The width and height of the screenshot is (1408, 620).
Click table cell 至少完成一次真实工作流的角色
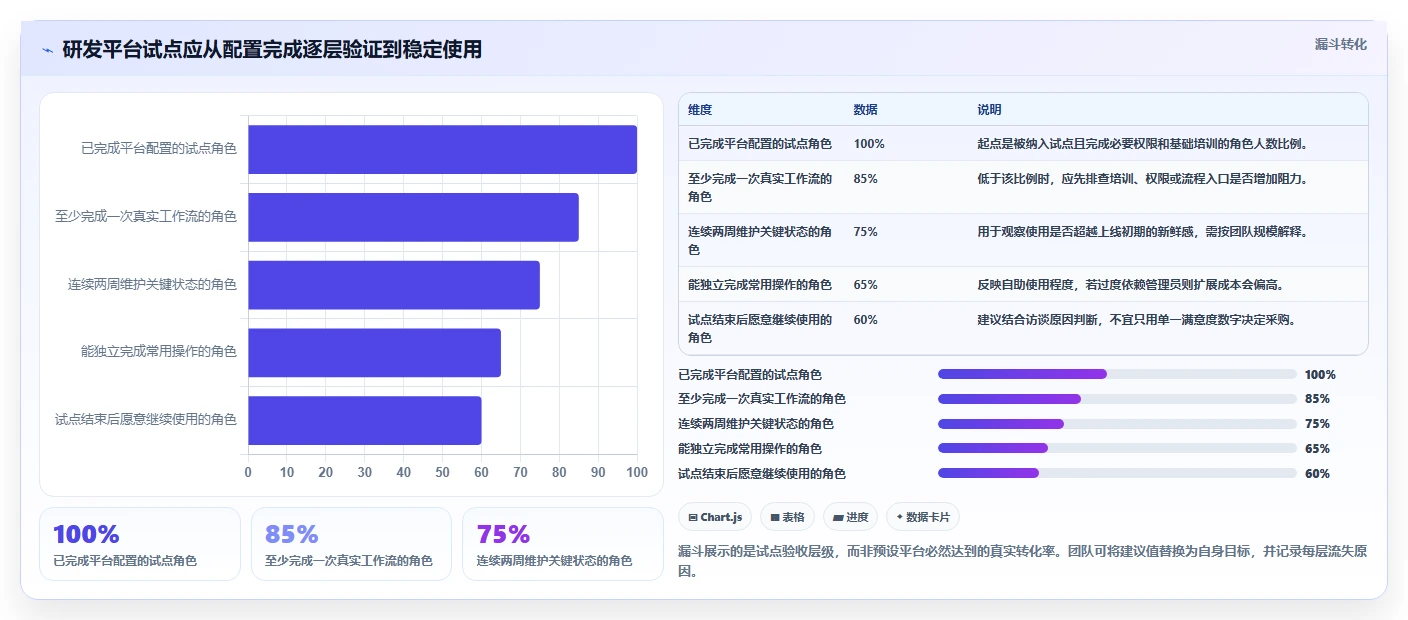(760, 188)
